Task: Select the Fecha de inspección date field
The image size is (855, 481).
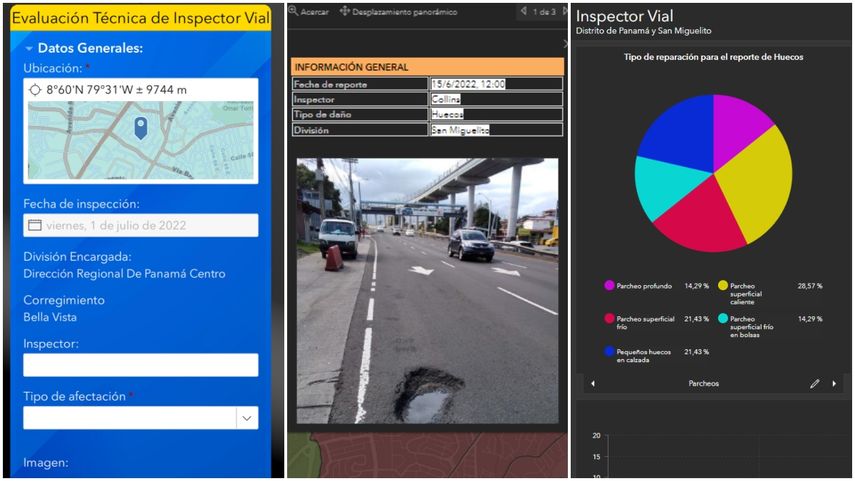Action: click(141, 225)
